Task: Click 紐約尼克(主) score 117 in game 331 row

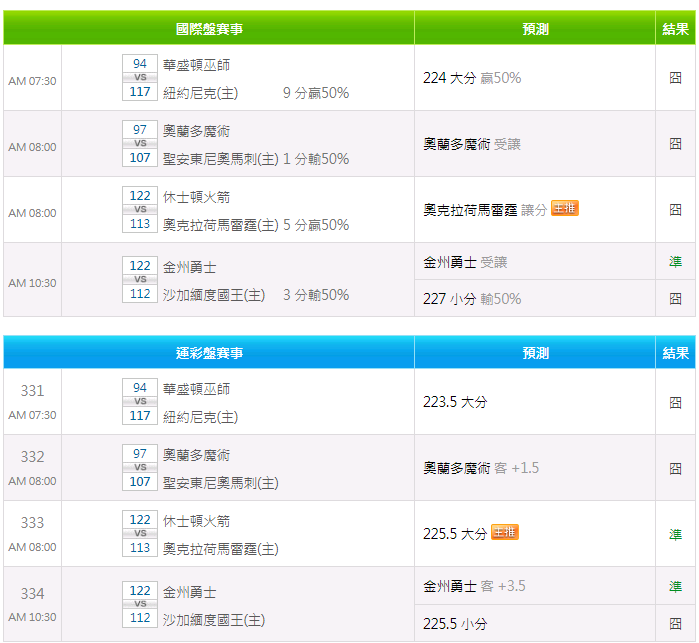Action: [x=140, y=416]
